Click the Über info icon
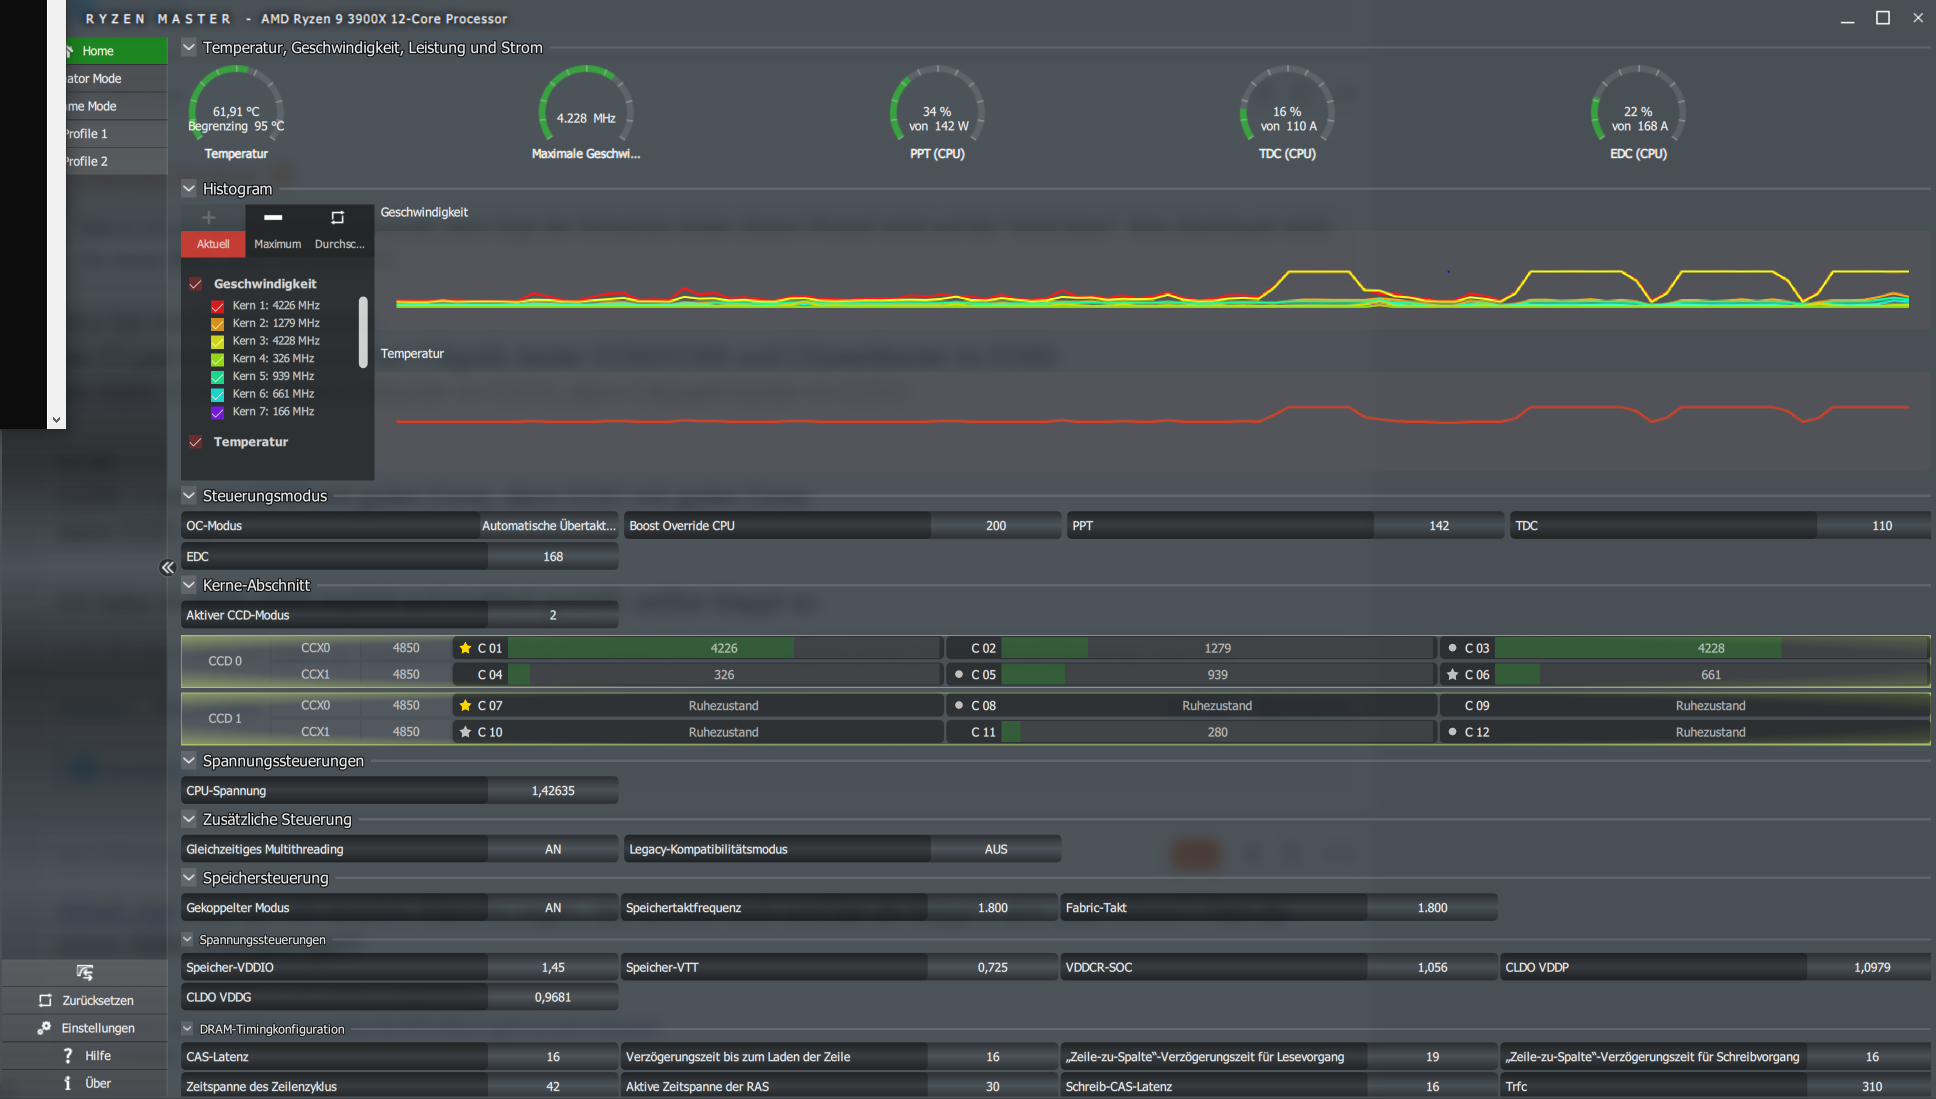The height and width of the screenshot is (1099, 1936). point(67,1083)
